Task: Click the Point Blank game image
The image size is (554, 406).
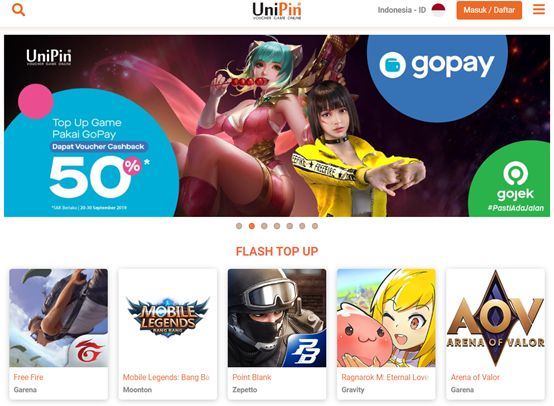Action: tap(277, 318)
